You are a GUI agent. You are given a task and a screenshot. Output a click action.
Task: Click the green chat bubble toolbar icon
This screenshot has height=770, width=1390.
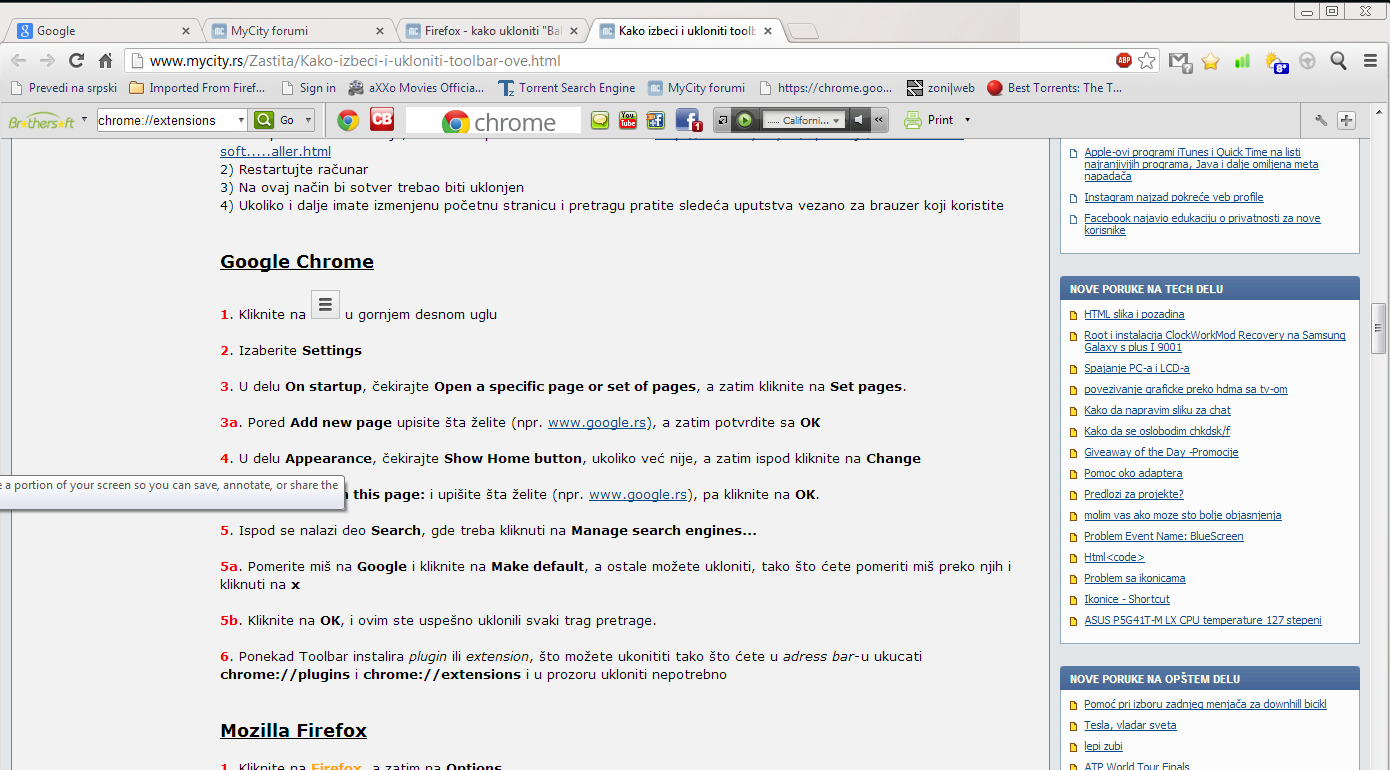pyautogui.click(x=599, y=121)
